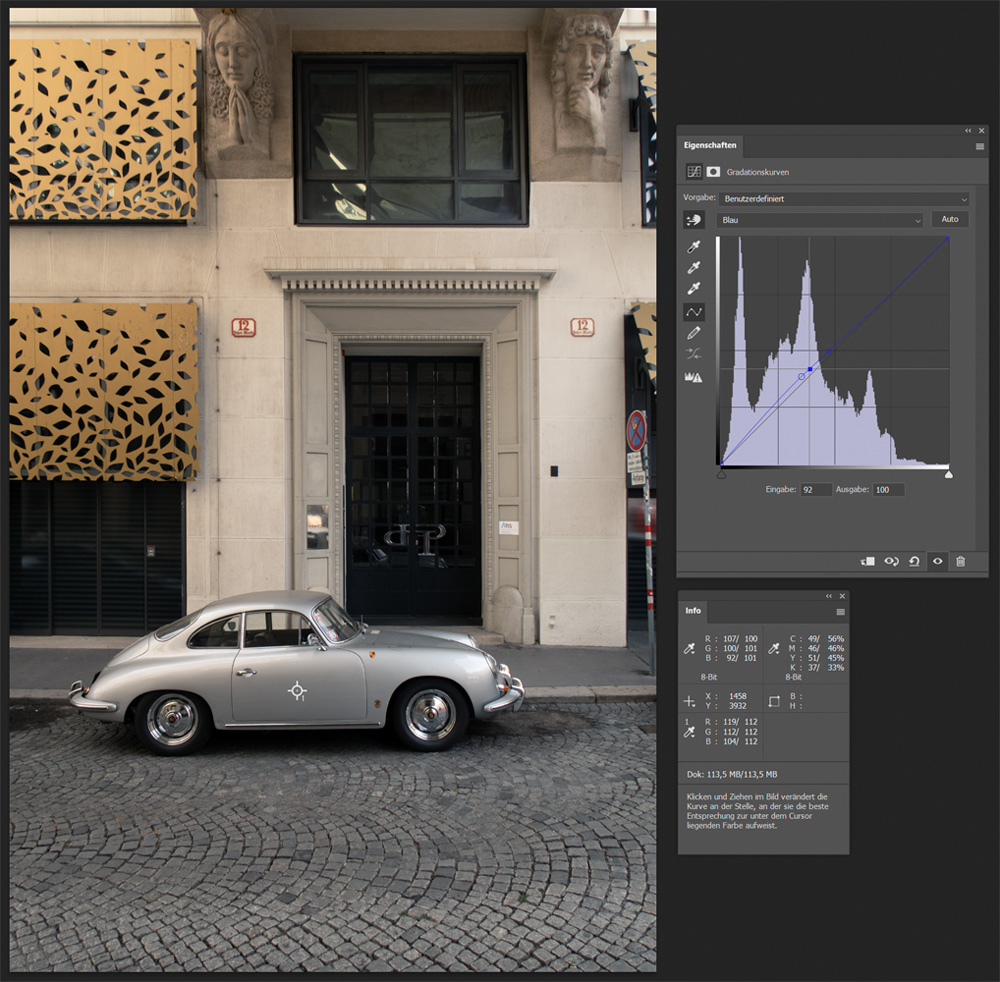This screenshot has width=1000, height=982.
Task: Pick the black point eyedropper in Curves
Action: point(693,247)
